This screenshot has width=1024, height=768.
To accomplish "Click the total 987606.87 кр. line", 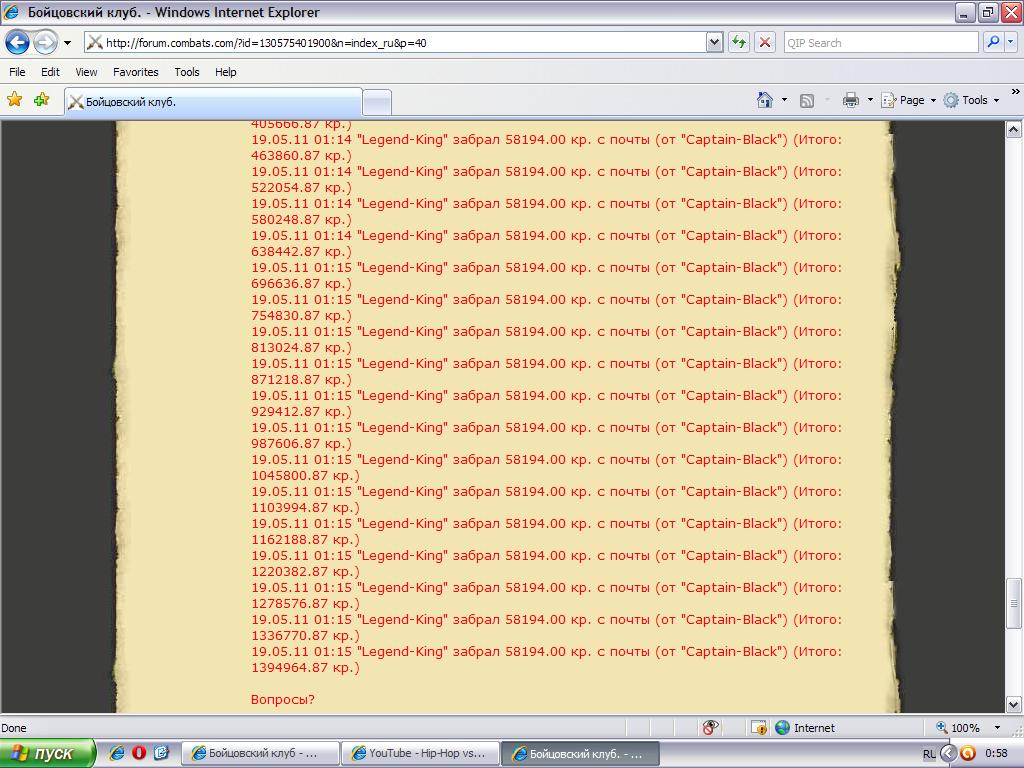I will (301, 443).
